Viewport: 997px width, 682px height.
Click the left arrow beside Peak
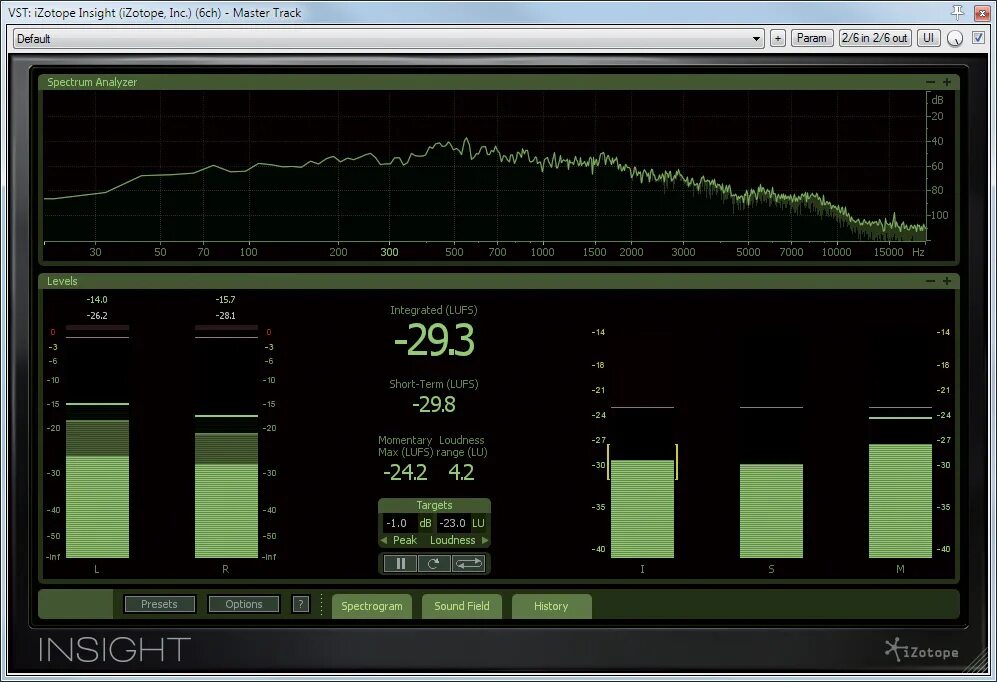click(383, 540)
